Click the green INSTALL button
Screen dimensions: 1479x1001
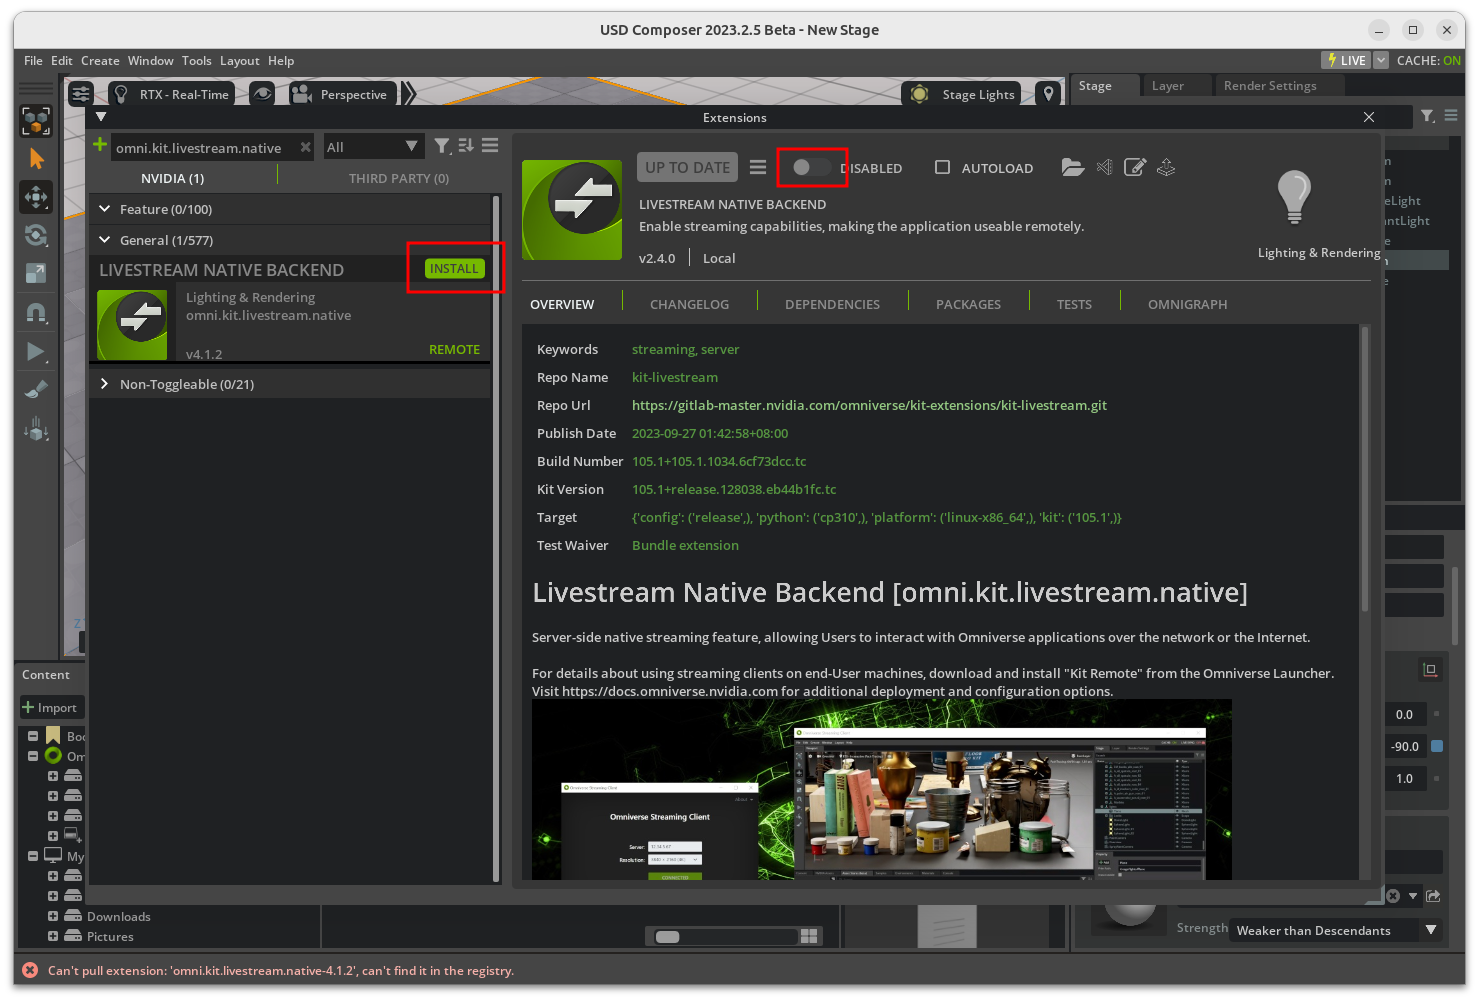tap(454, 268)
